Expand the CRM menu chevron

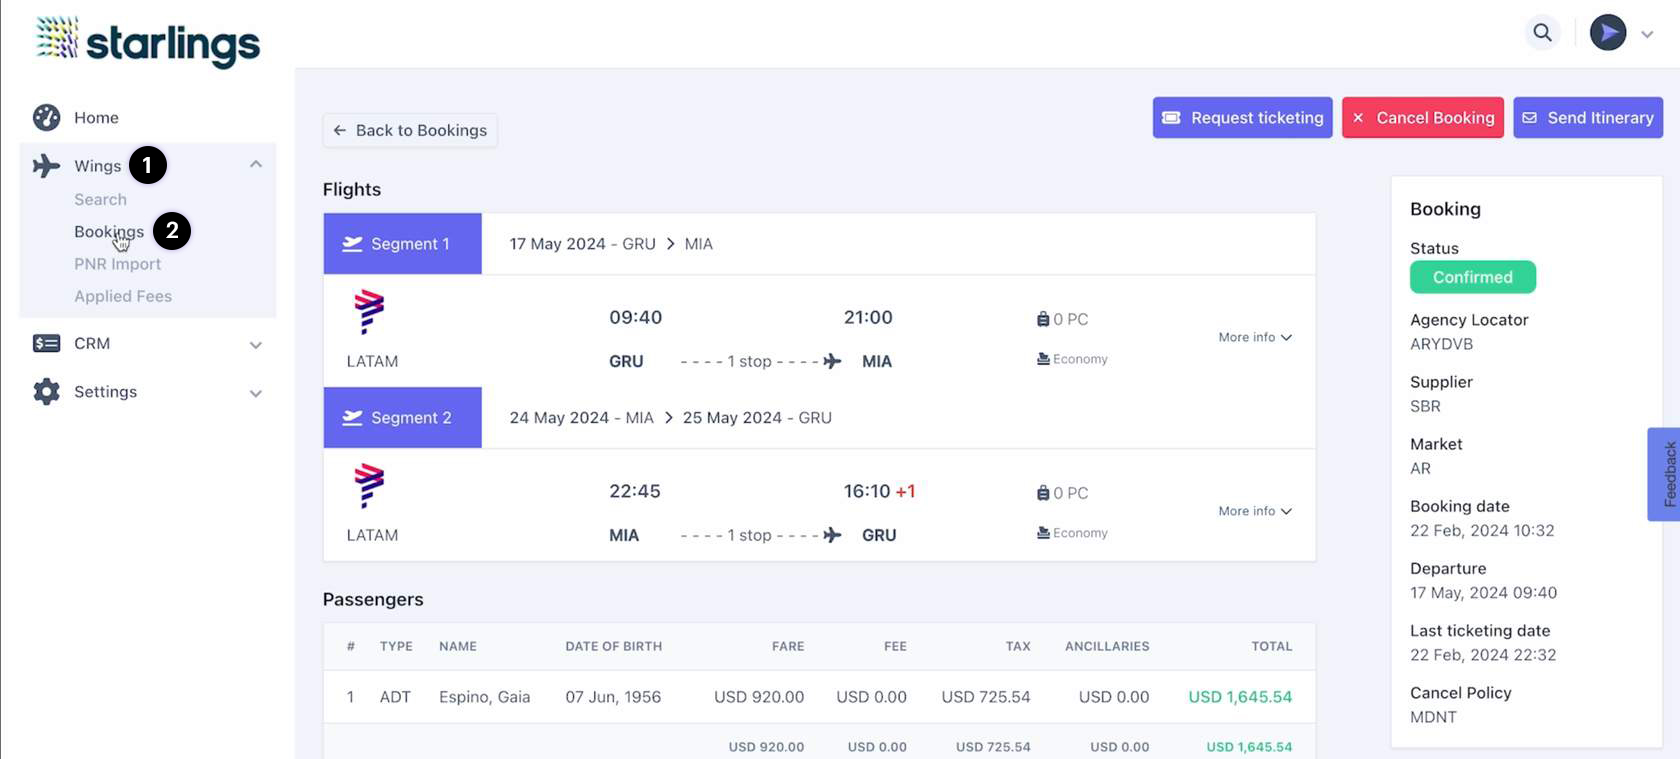coord(256,345)
